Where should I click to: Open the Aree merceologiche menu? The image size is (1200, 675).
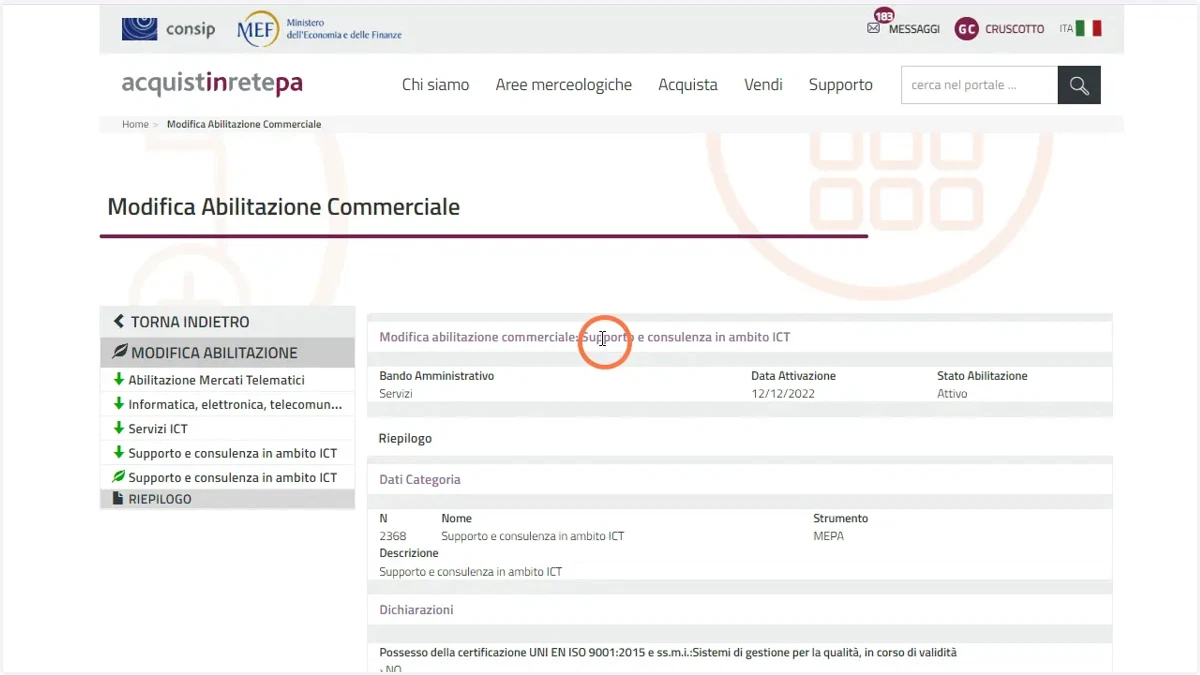pyautogui.click(x=564, y=85)
